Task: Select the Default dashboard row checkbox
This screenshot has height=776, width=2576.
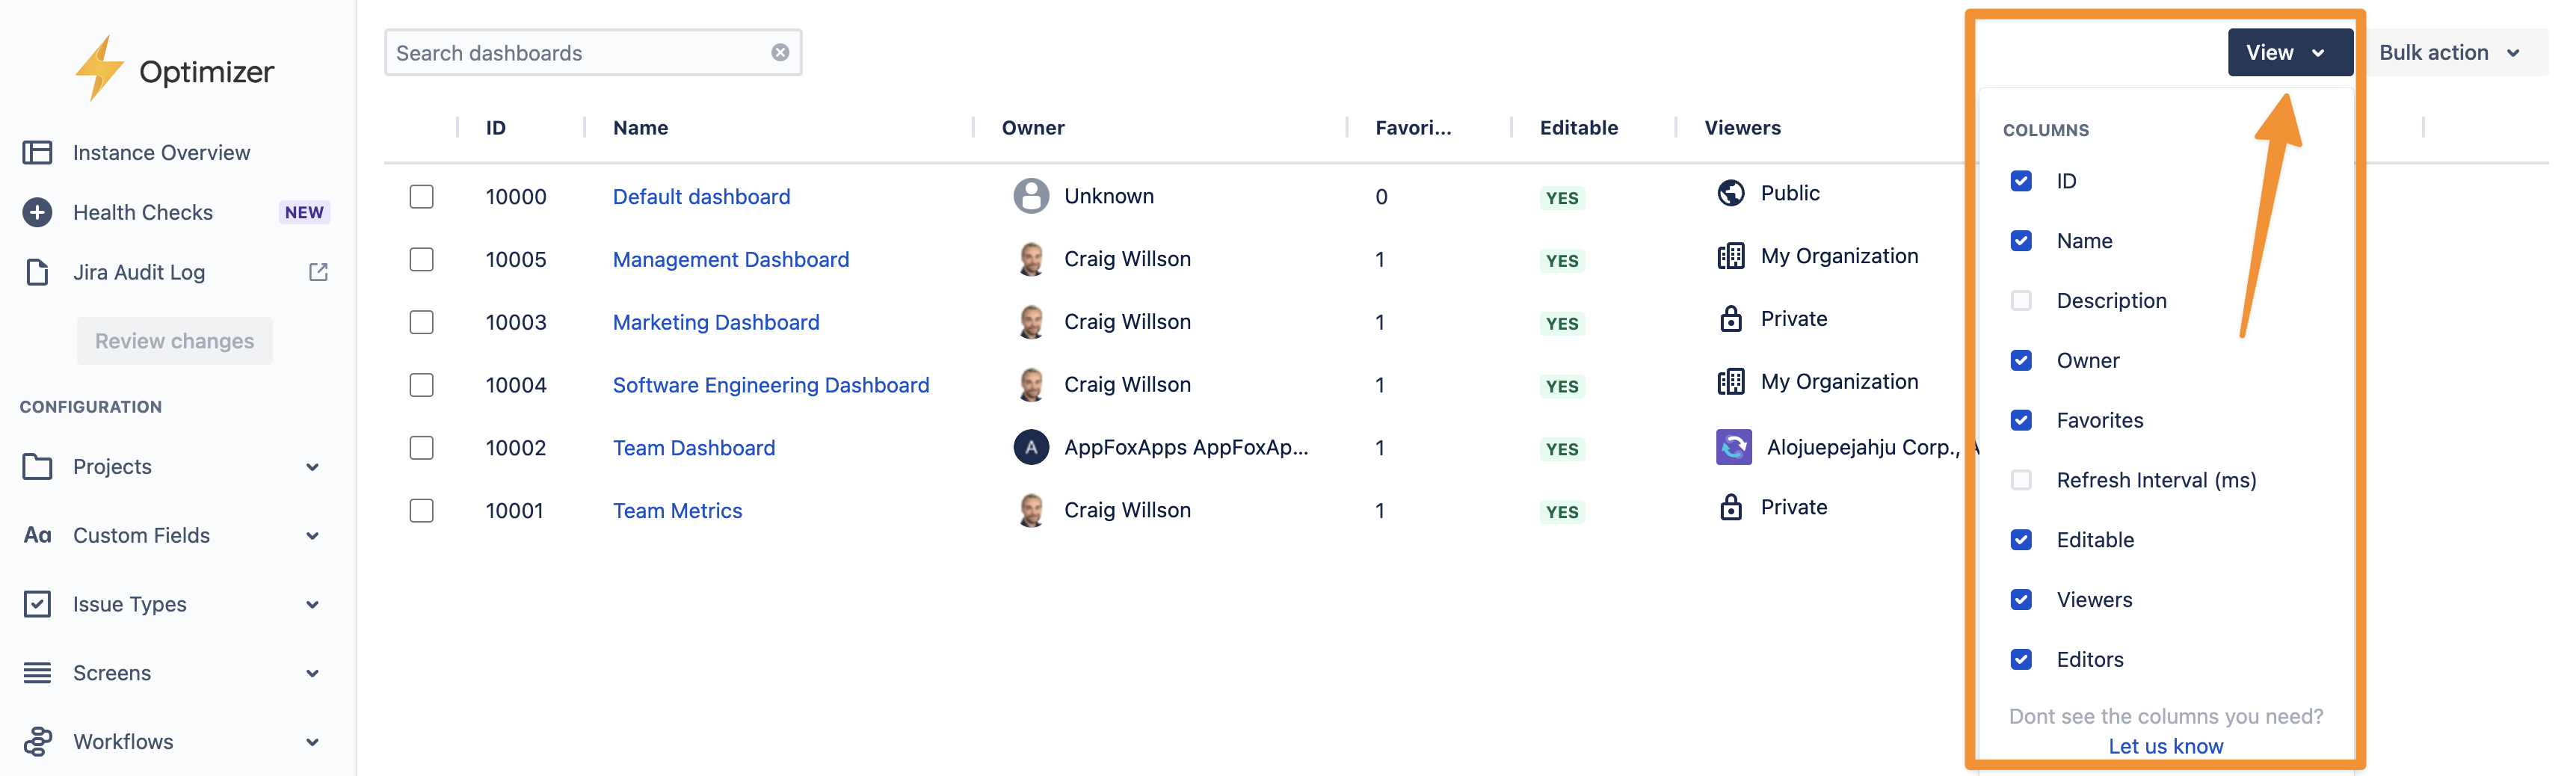Action: pos(422,197)
